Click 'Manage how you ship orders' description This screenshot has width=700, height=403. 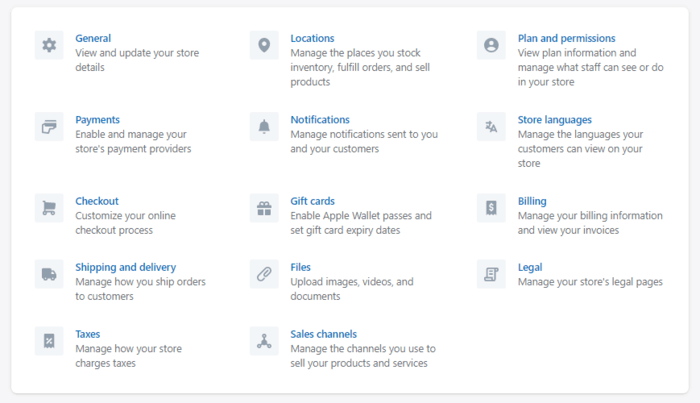tap(140, 289)
